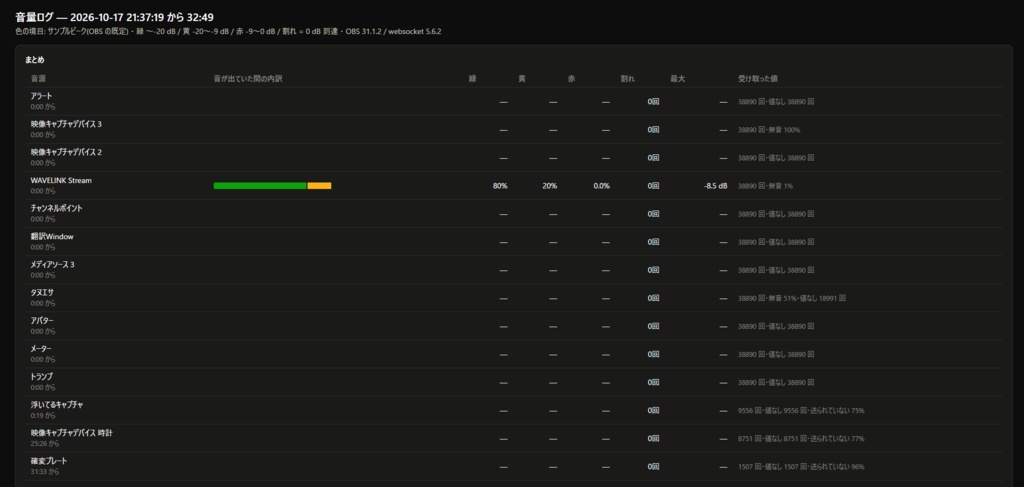Click the 受け取った値 column header
The image size is (1024, 487).
click(758, 78)
